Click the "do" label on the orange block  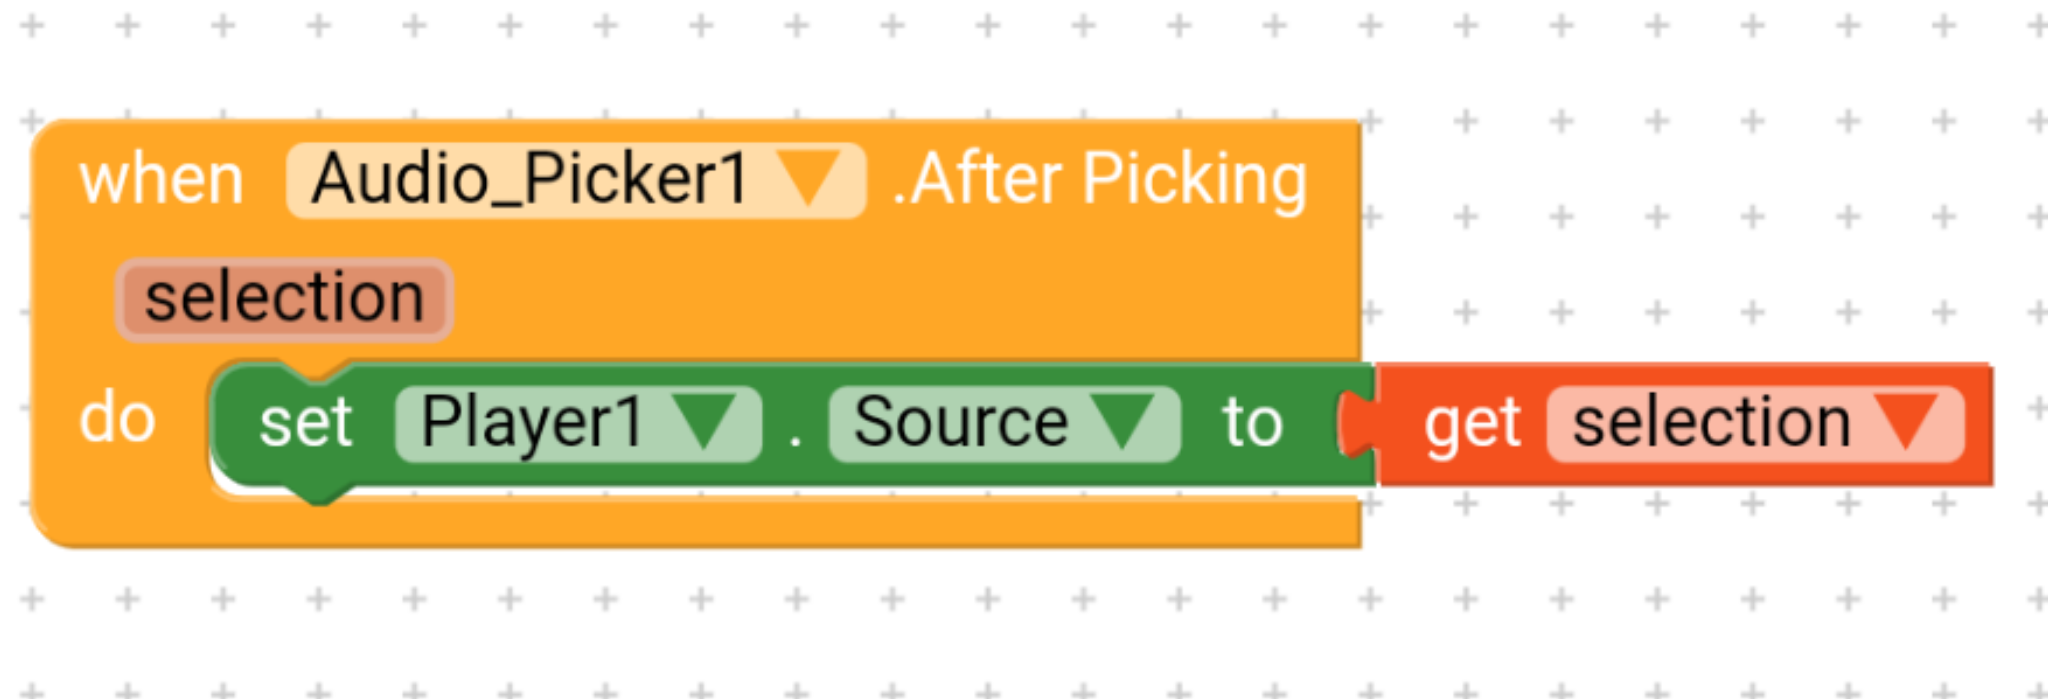coord(117,418)
